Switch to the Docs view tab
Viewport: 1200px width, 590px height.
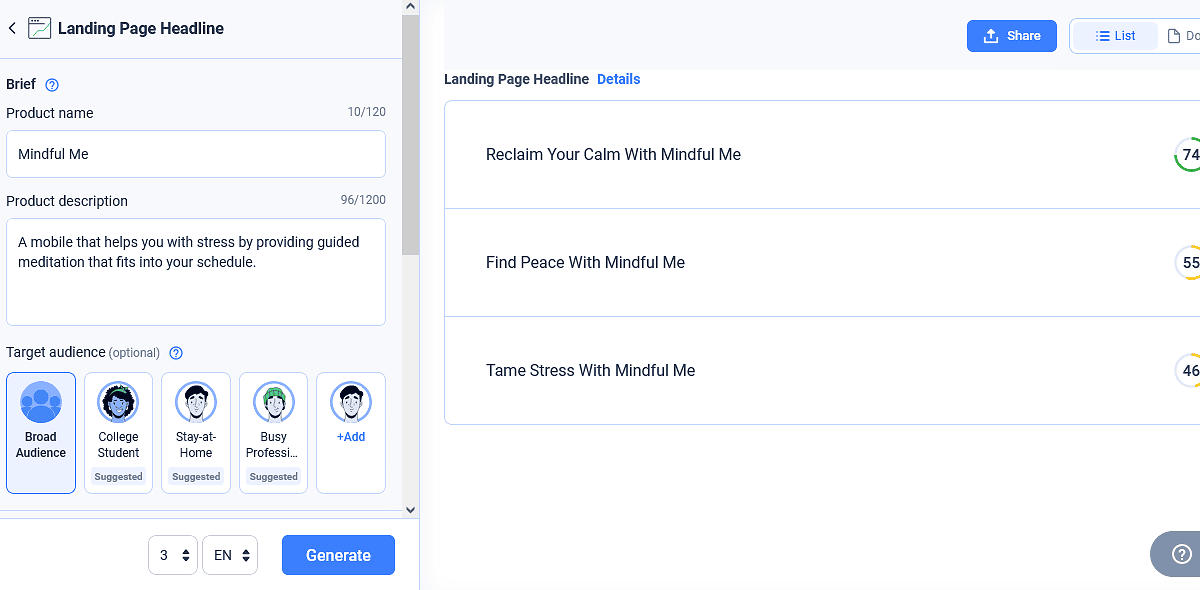coord(1184,35)
